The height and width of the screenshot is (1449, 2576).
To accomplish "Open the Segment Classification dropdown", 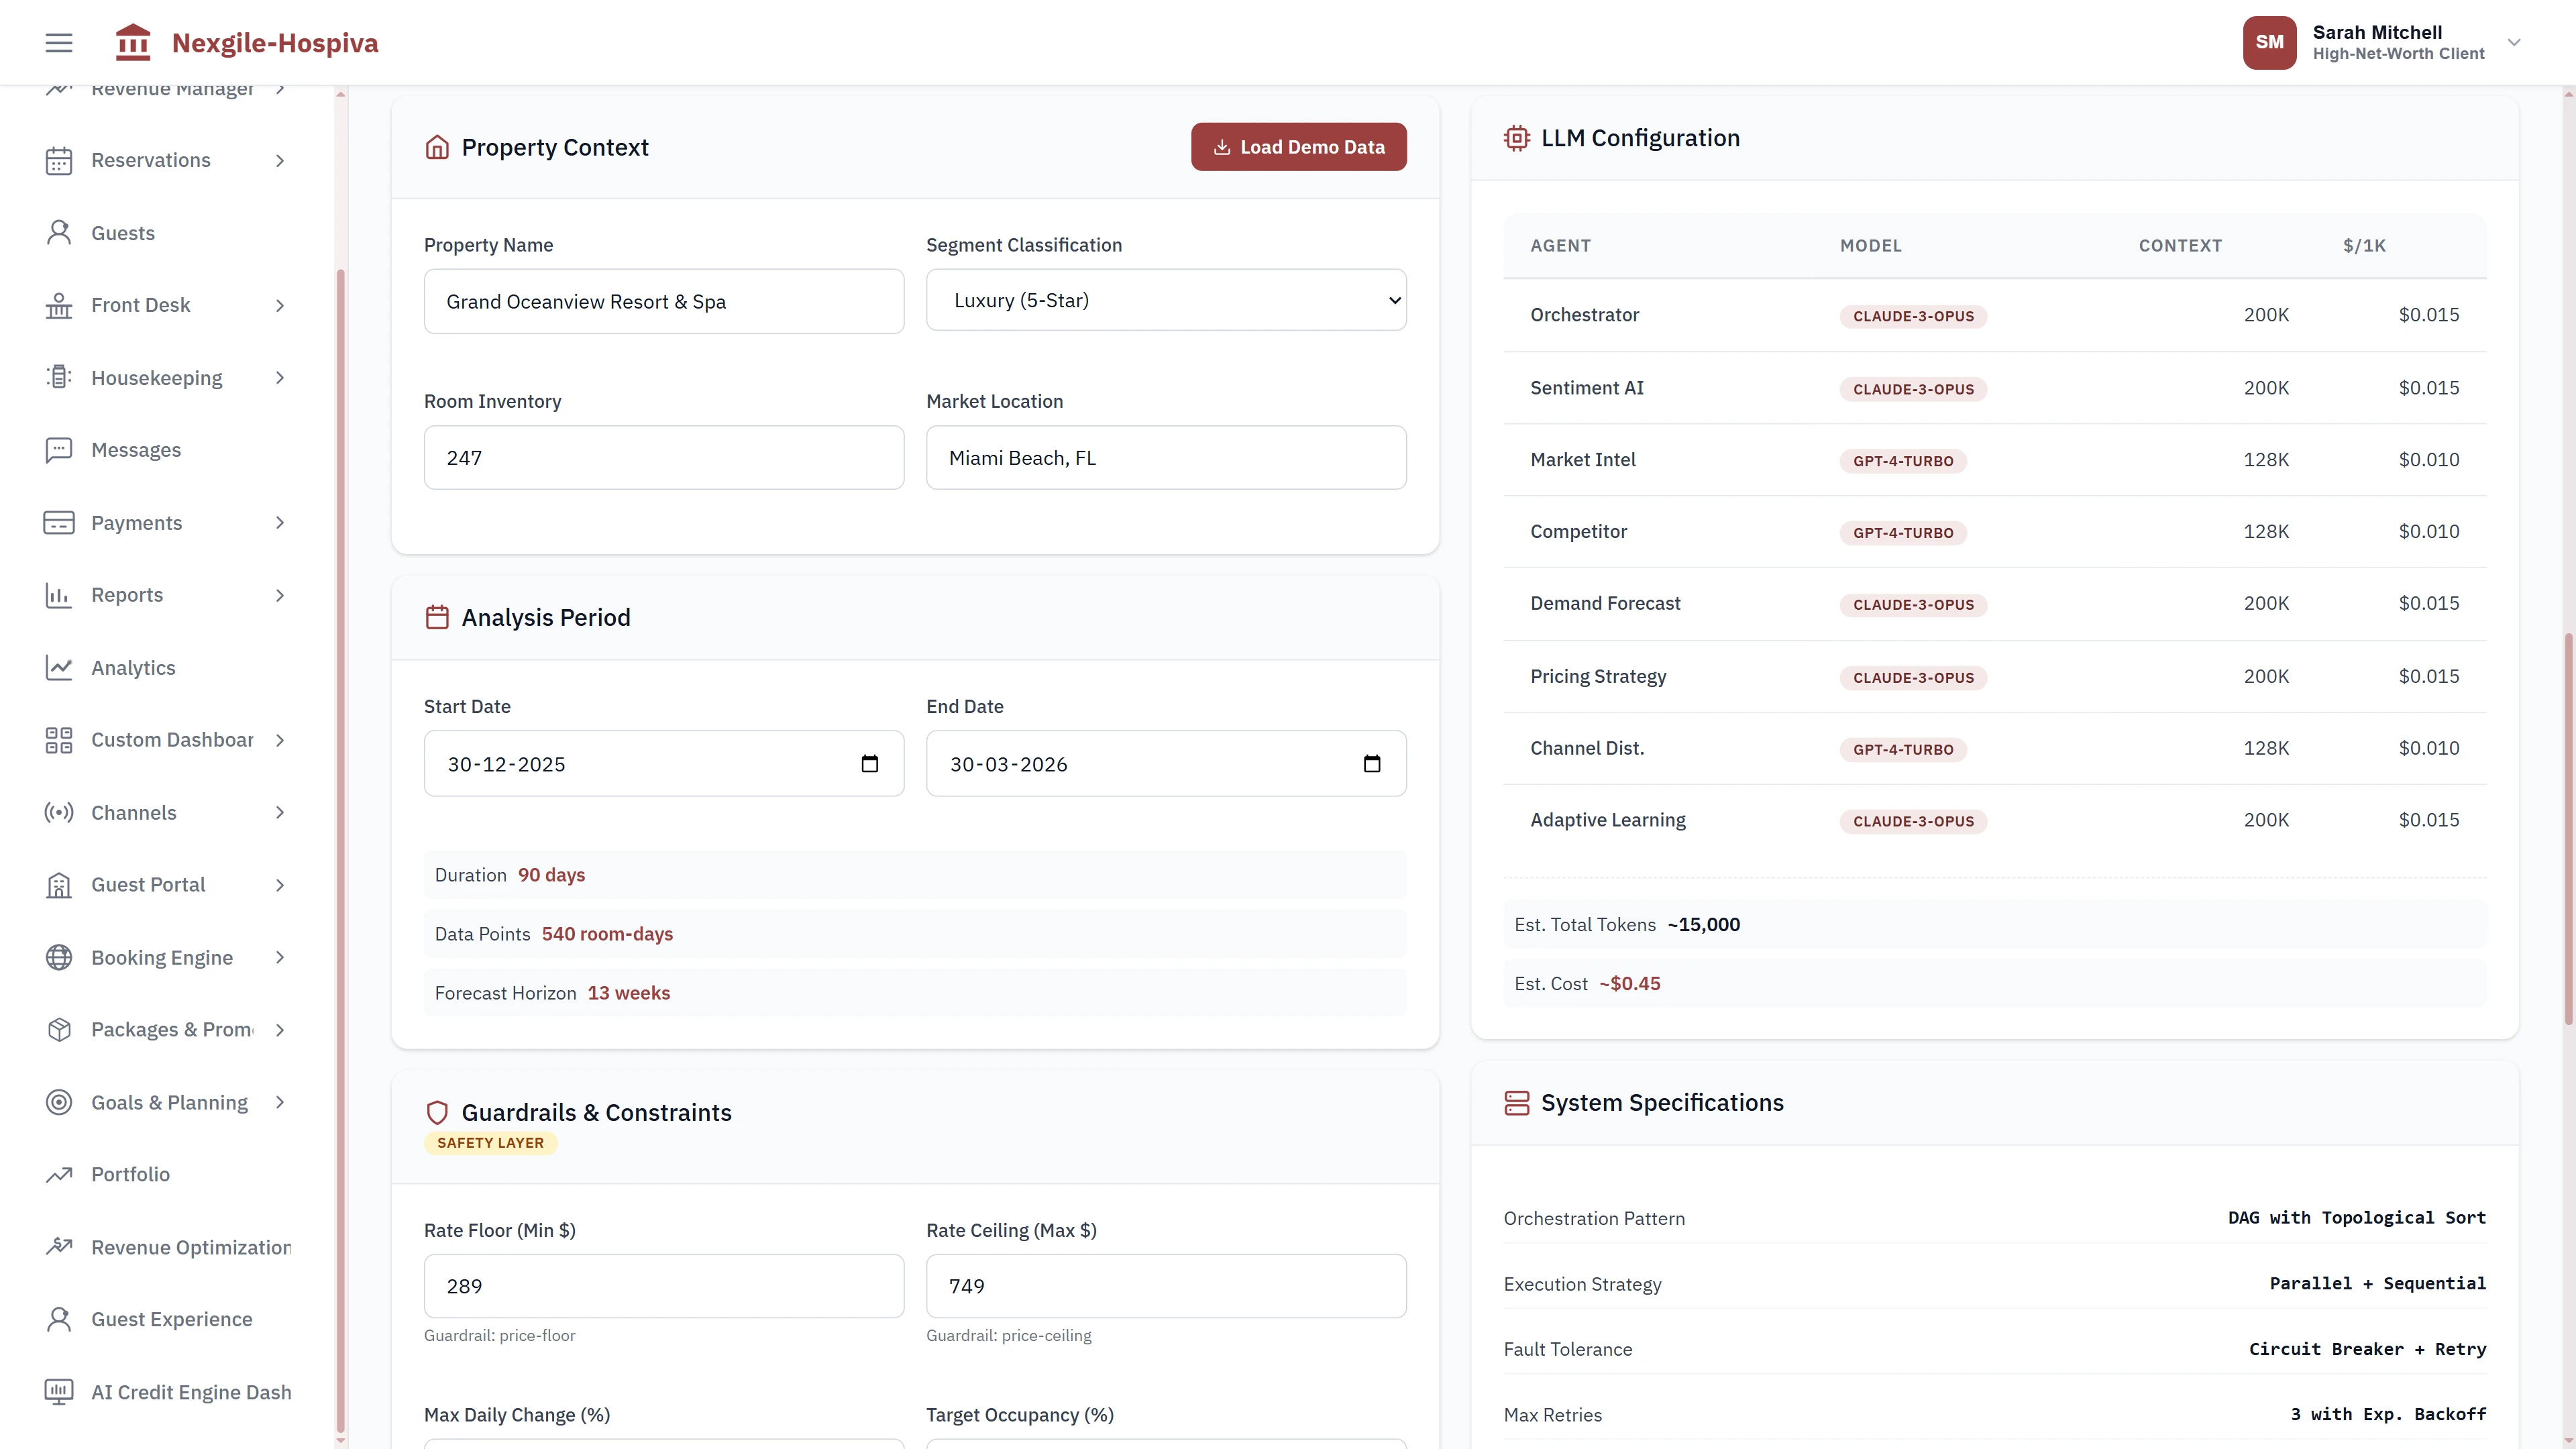I will tap(1166, 300).
